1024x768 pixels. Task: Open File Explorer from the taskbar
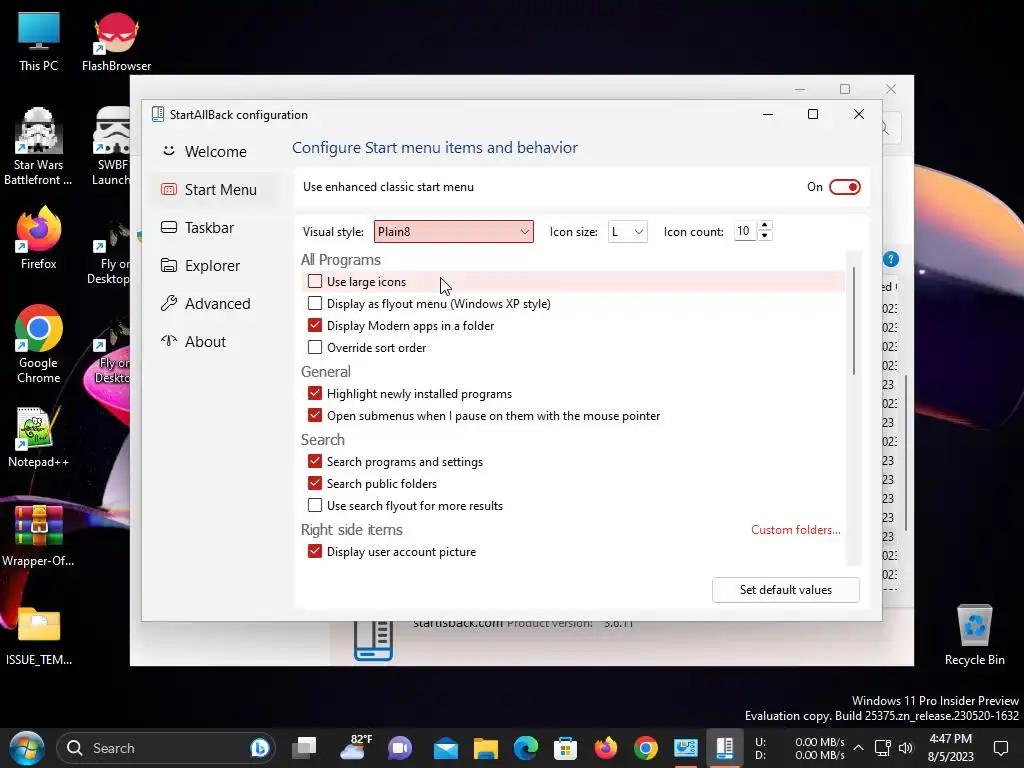(486, 748)
